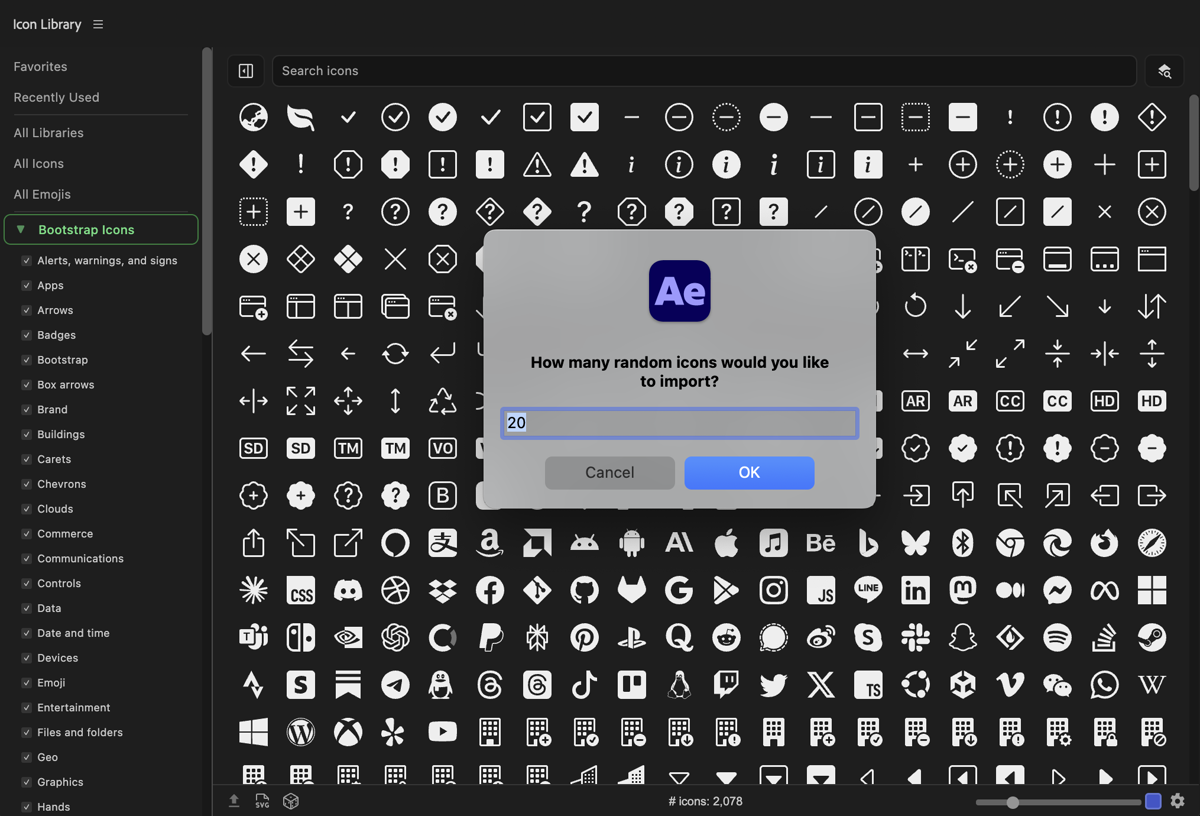Select the Pinterest icon
1200x816 pixels.
click(585, 637)
